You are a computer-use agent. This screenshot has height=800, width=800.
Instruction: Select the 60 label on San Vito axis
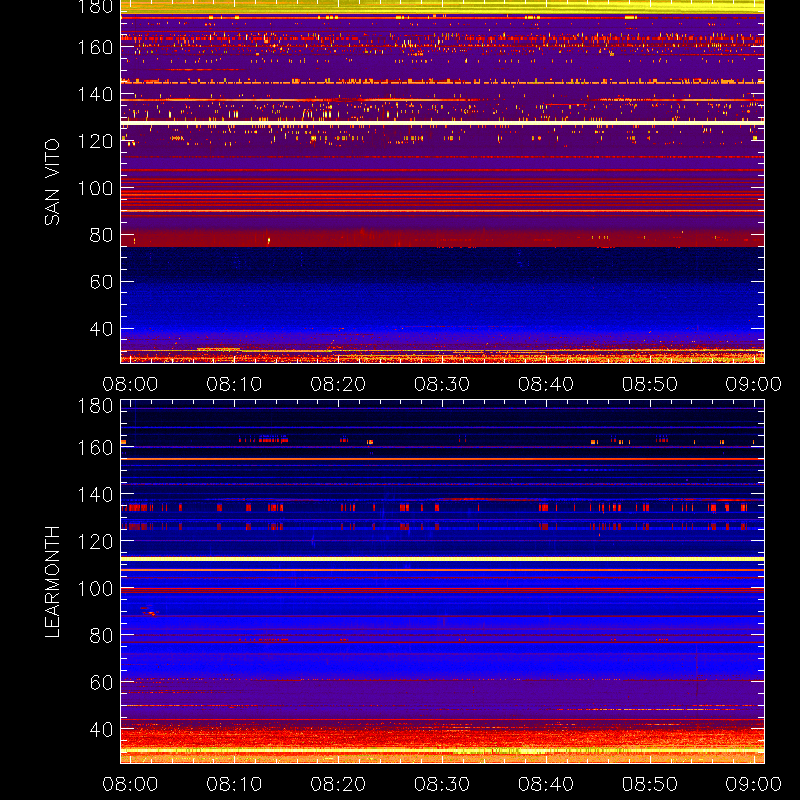101,282
